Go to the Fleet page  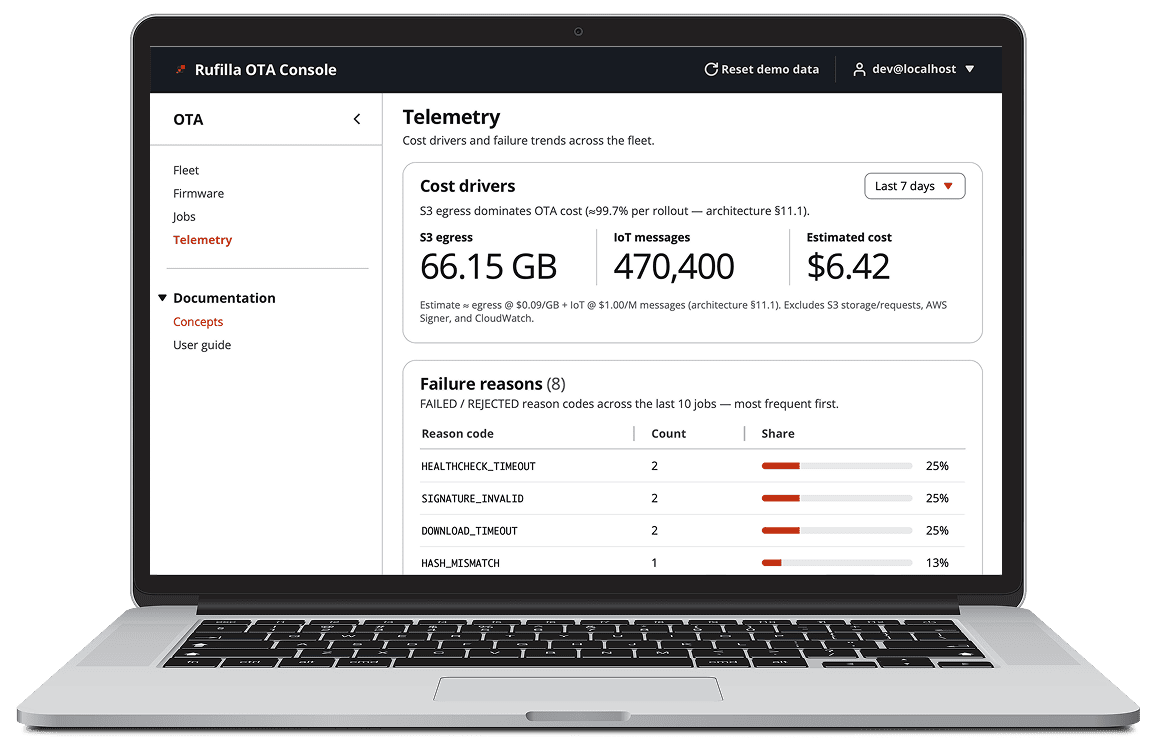tap(186, 170)
